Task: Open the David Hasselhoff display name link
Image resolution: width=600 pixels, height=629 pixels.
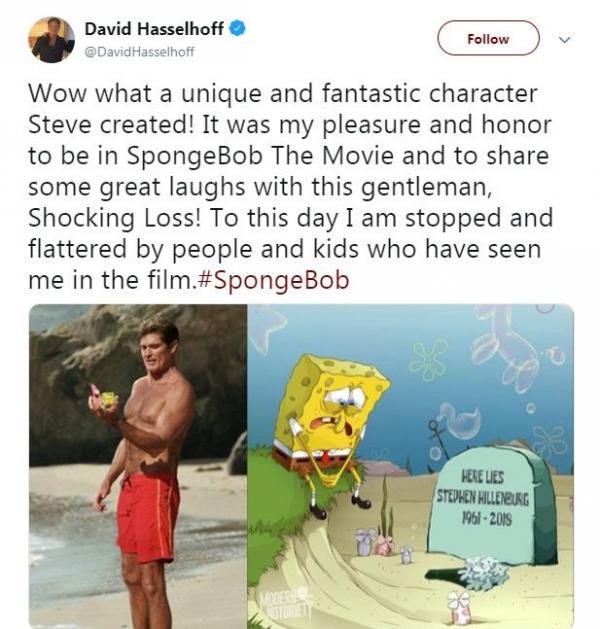Action: coord(154,29)
